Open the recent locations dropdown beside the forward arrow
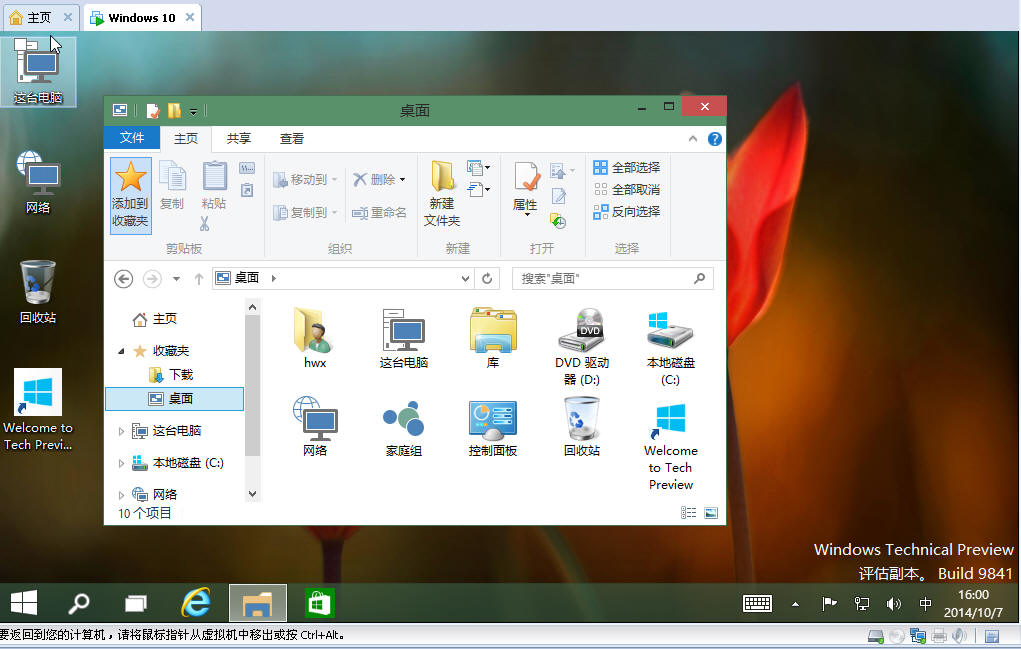 tap(176, 279)
